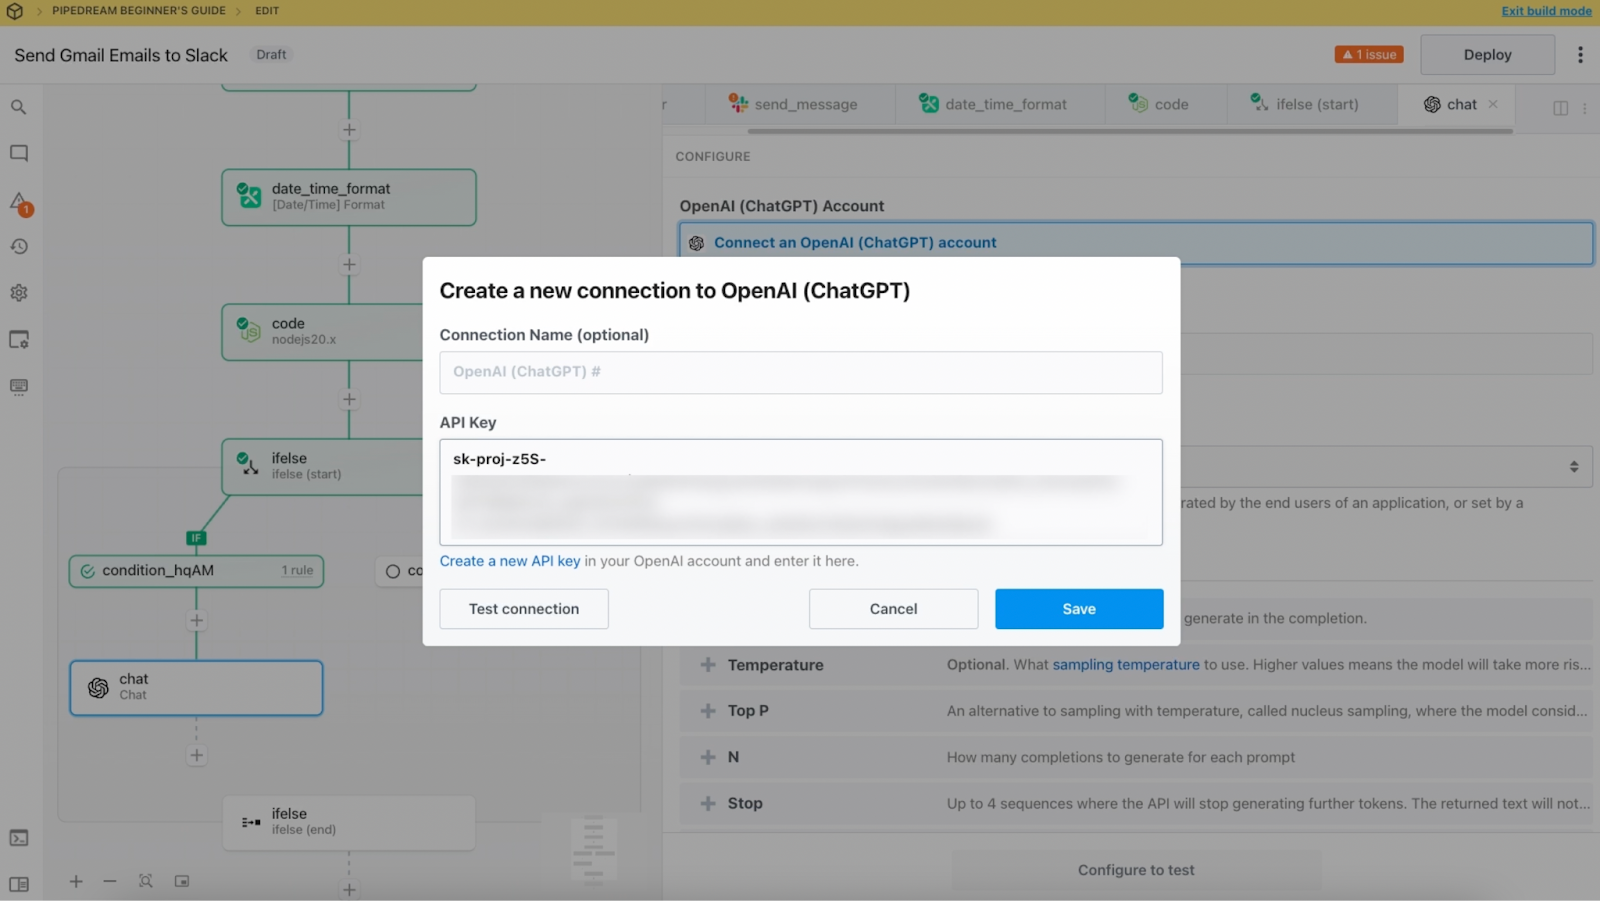The width and height of the screenshot is (1600, 901).
Task: Click the Connection Name input field
Action: 801,372
